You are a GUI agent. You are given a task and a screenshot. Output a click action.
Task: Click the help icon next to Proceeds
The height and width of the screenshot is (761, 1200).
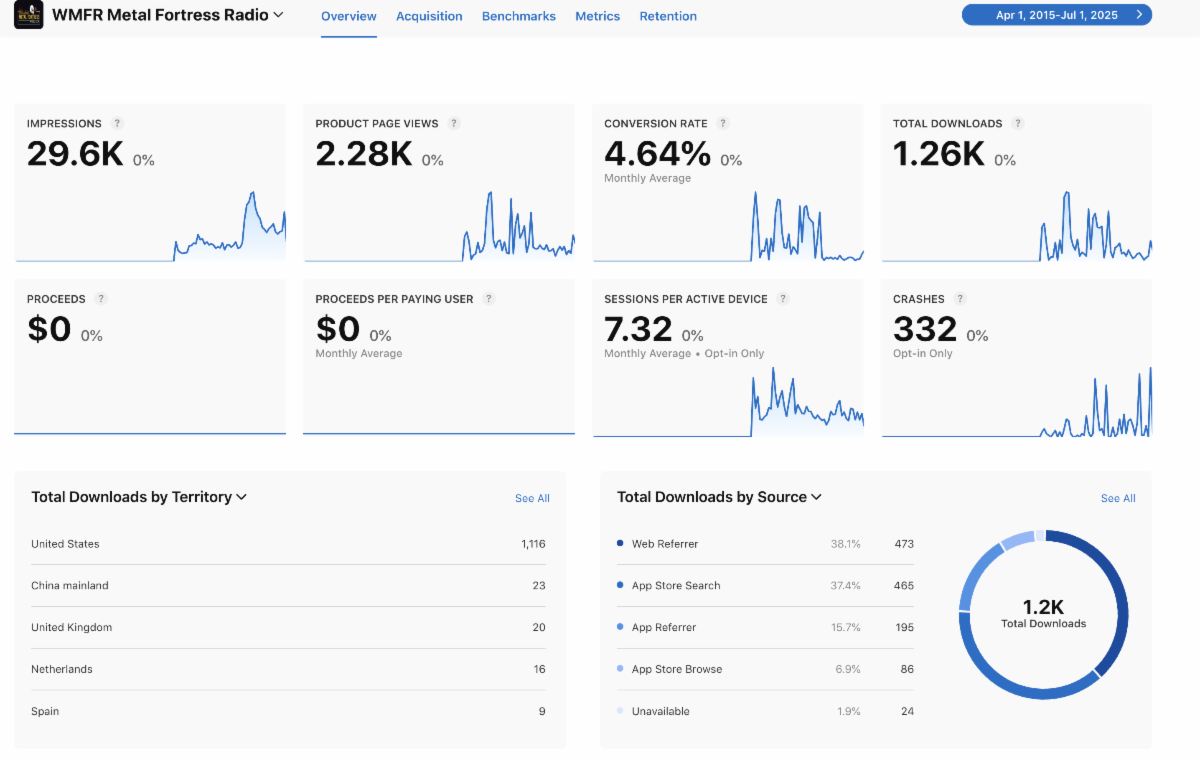(x=101, y=299)
